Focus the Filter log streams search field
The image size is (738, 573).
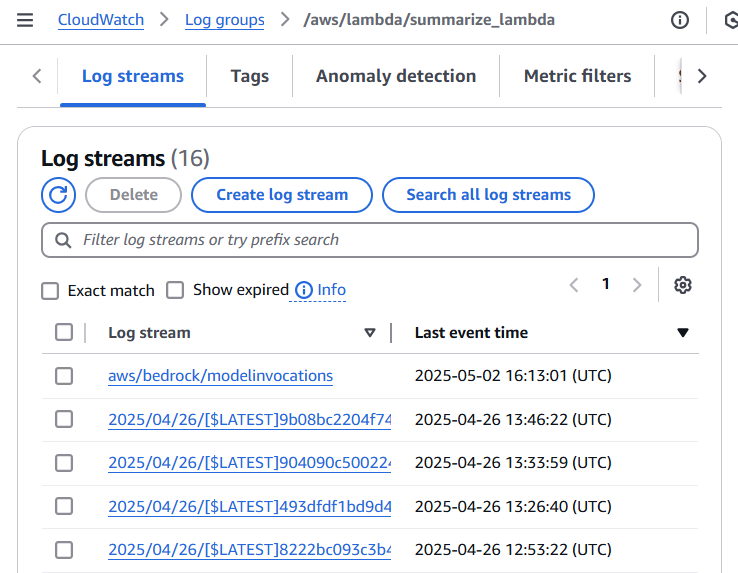point(370,240)
